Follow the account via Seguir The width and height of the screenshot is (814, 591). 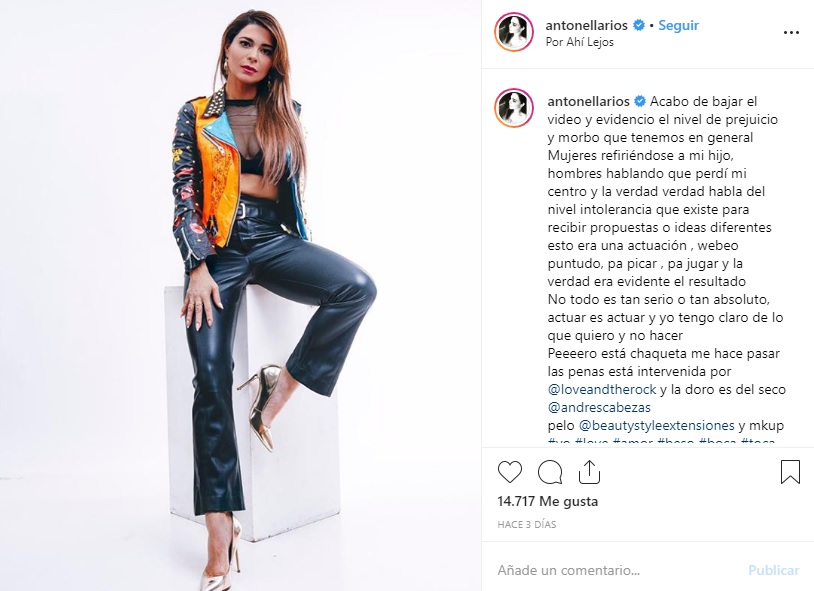678,25
